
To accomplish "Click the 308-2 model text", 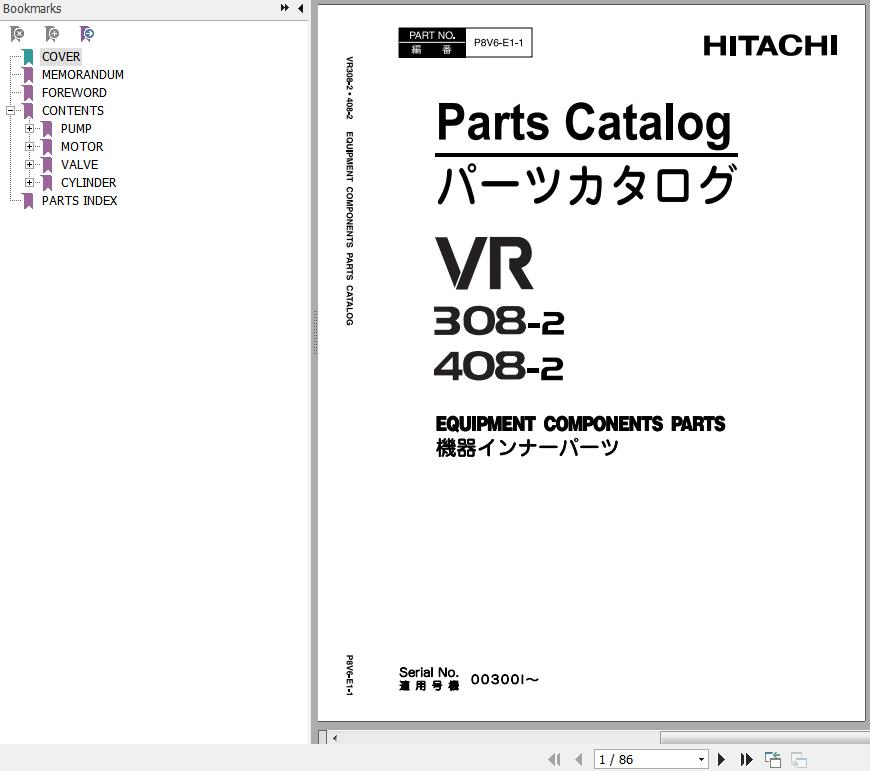I will [499, 321].
